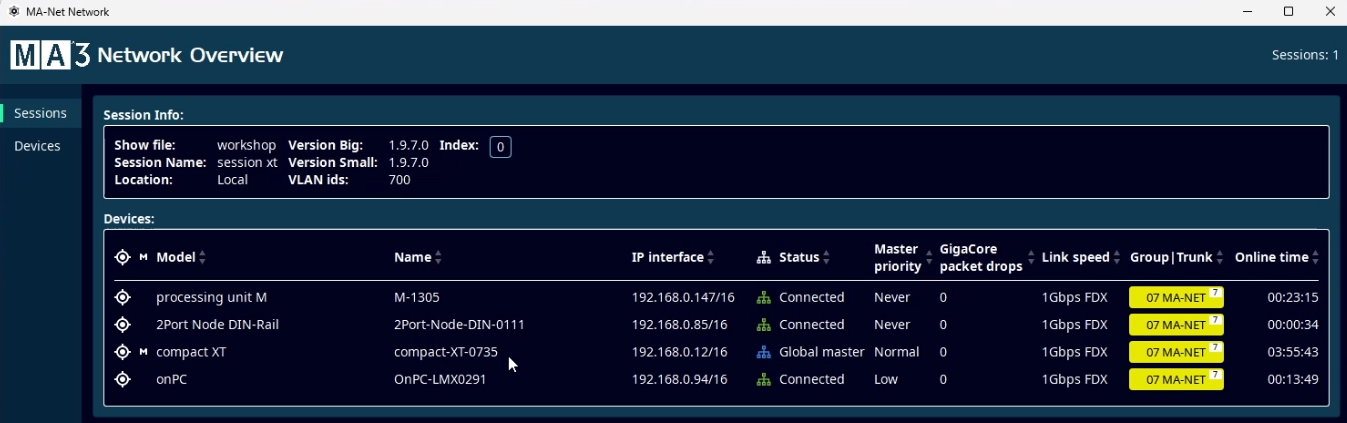The width and height of the screenshot is (1347, 423).
Task: Click the session Index 0 box
Action: click(x=500, y=147)
